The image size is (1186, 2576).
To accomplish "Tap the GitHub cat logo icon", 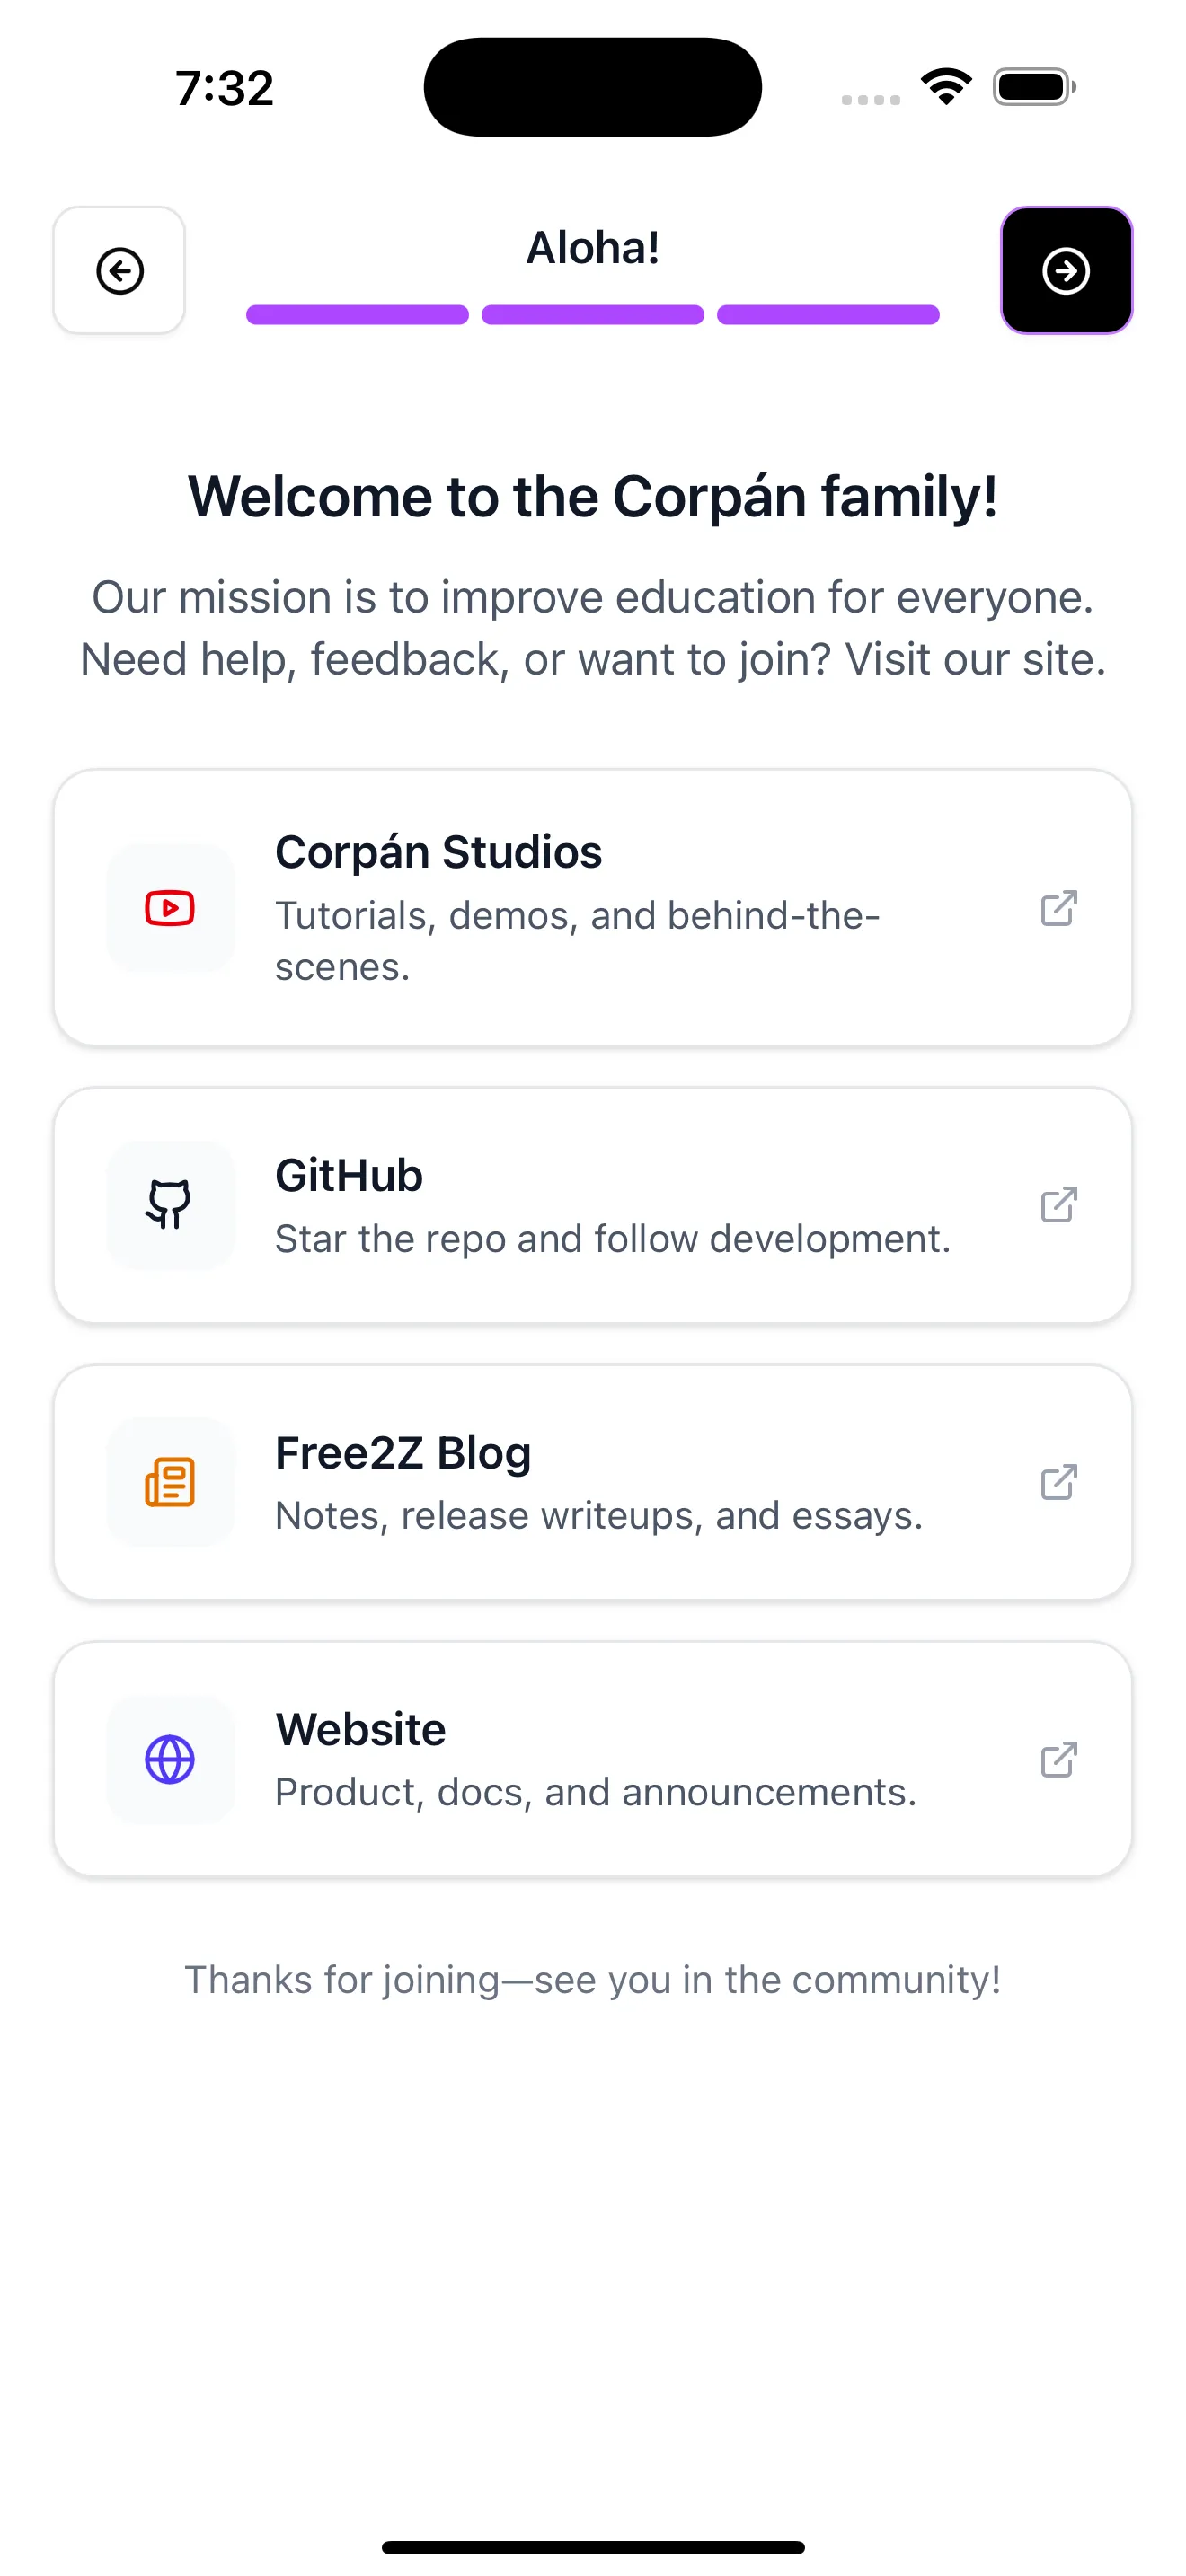I will (x=170, y=1204).
